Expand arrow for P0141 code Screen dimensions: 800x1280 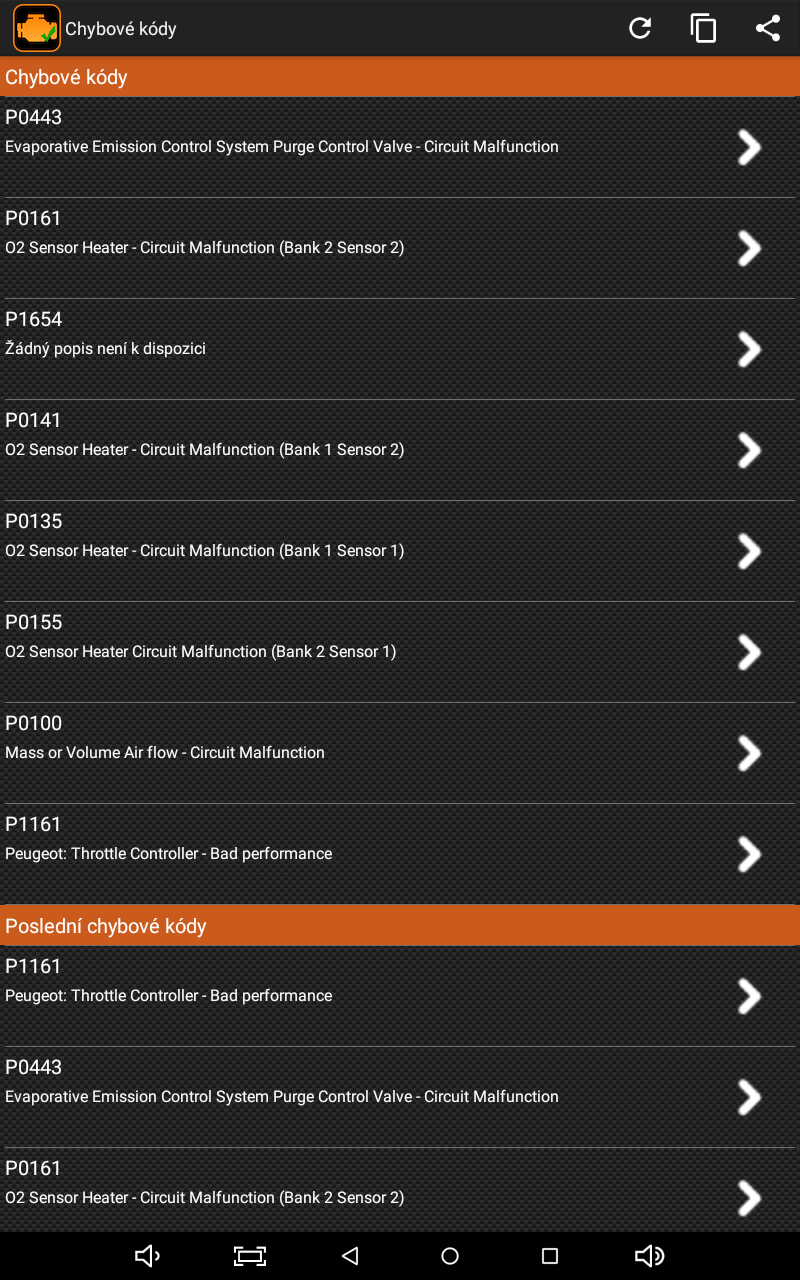pos(749,450)
